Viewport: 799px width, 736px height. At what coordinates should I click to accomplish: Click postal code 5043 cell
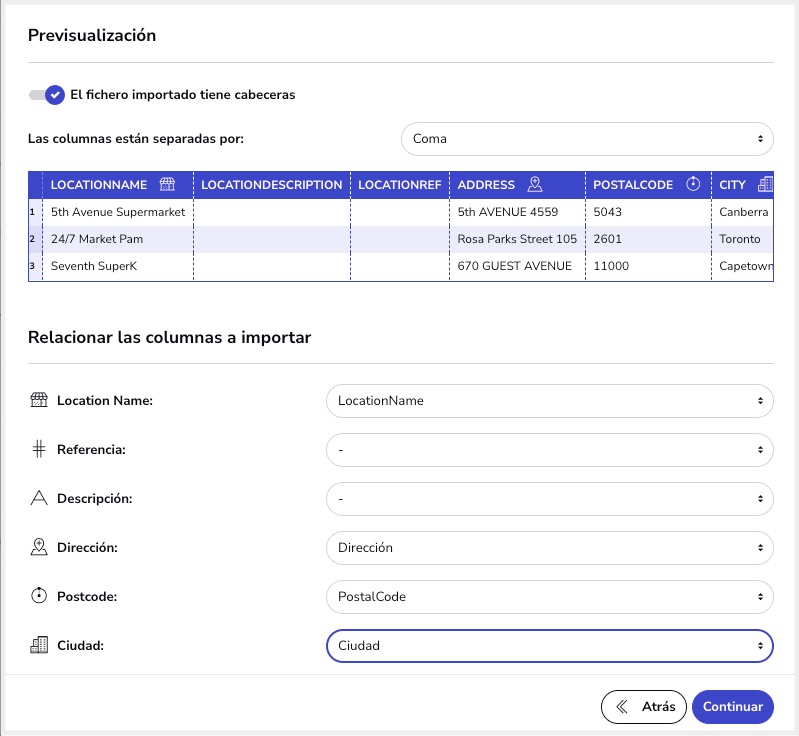click(x=648, y=212)
